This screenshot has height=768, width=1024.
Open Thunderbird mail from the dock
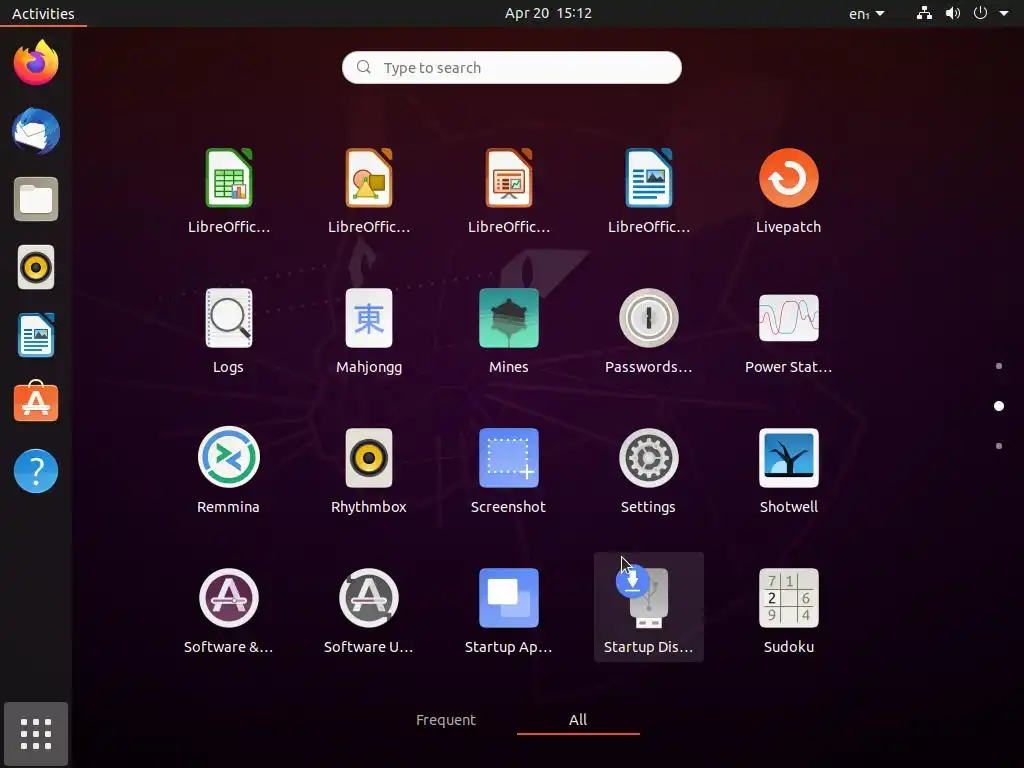36,131
